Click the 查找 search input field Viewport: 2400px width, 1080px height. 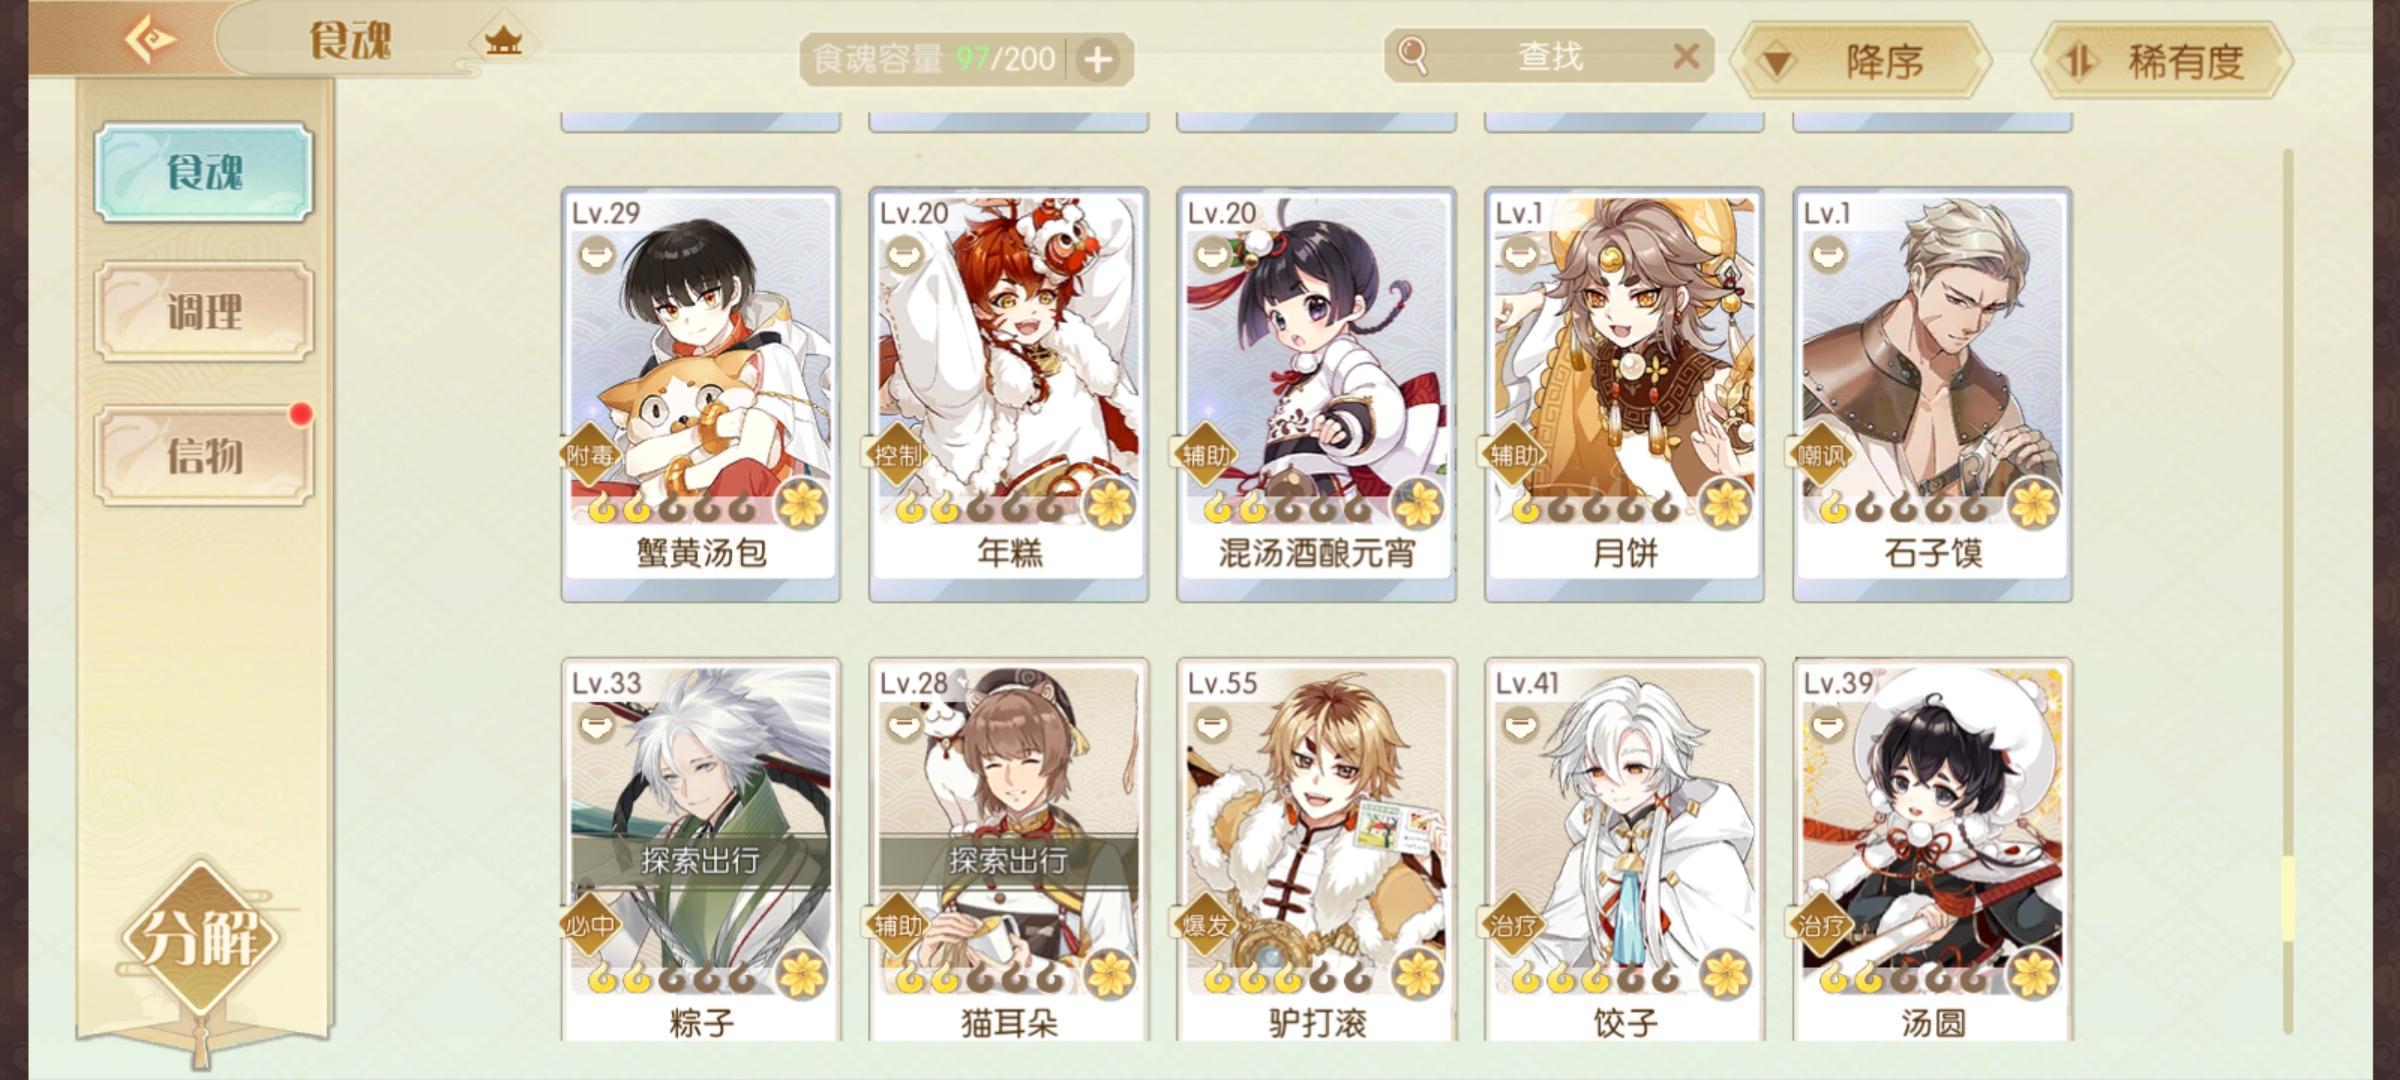point(1550,56)
